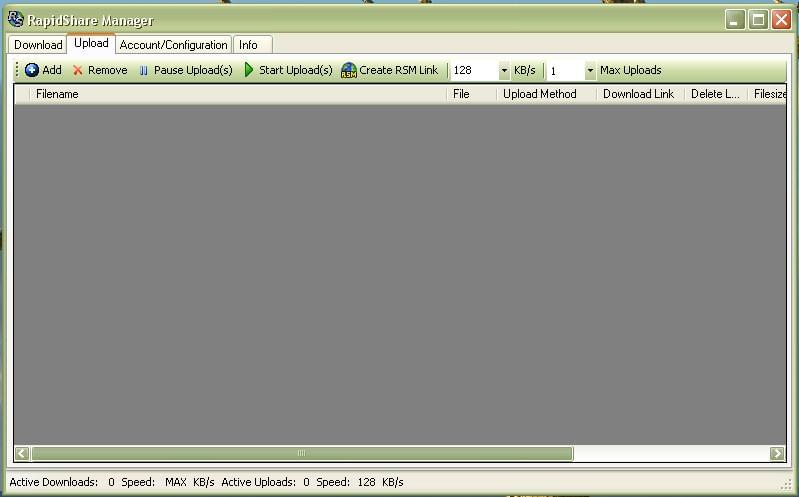799x497 pixels.
Task: Click the Active Uploads status text
Action: (265, 482)
